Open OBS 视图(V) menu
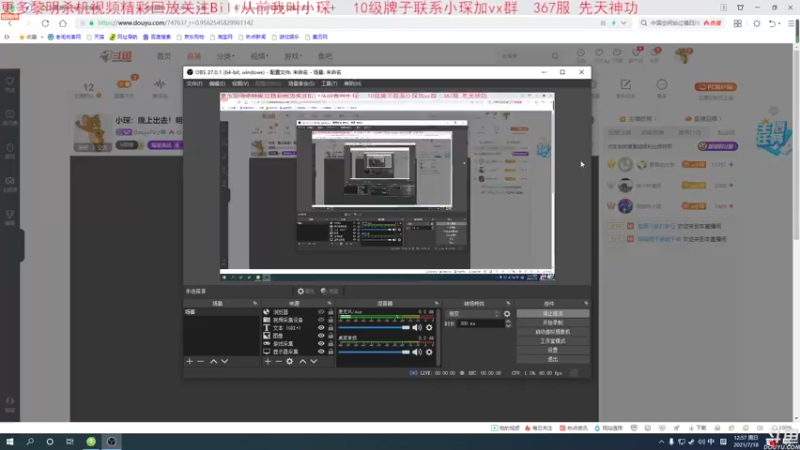Viewport: 800px width, 450px height. point(240,84)
